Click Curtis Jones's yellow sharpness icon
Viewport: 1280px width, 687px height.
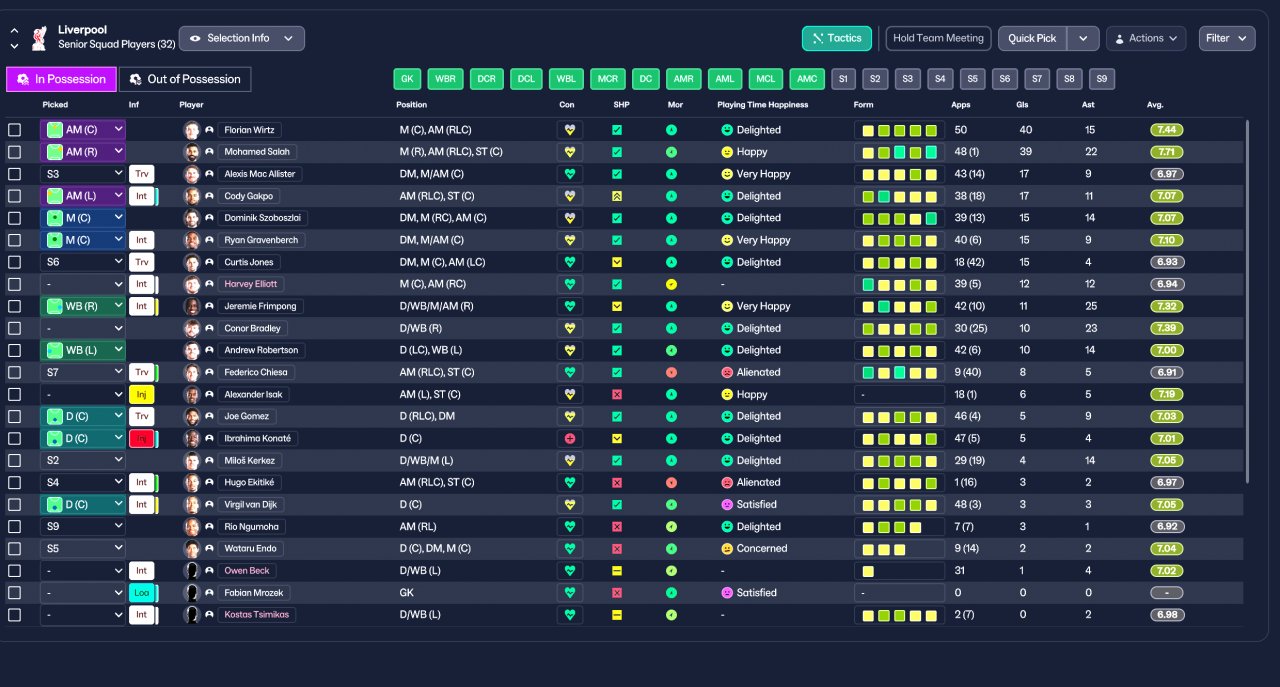click(617, 262)
